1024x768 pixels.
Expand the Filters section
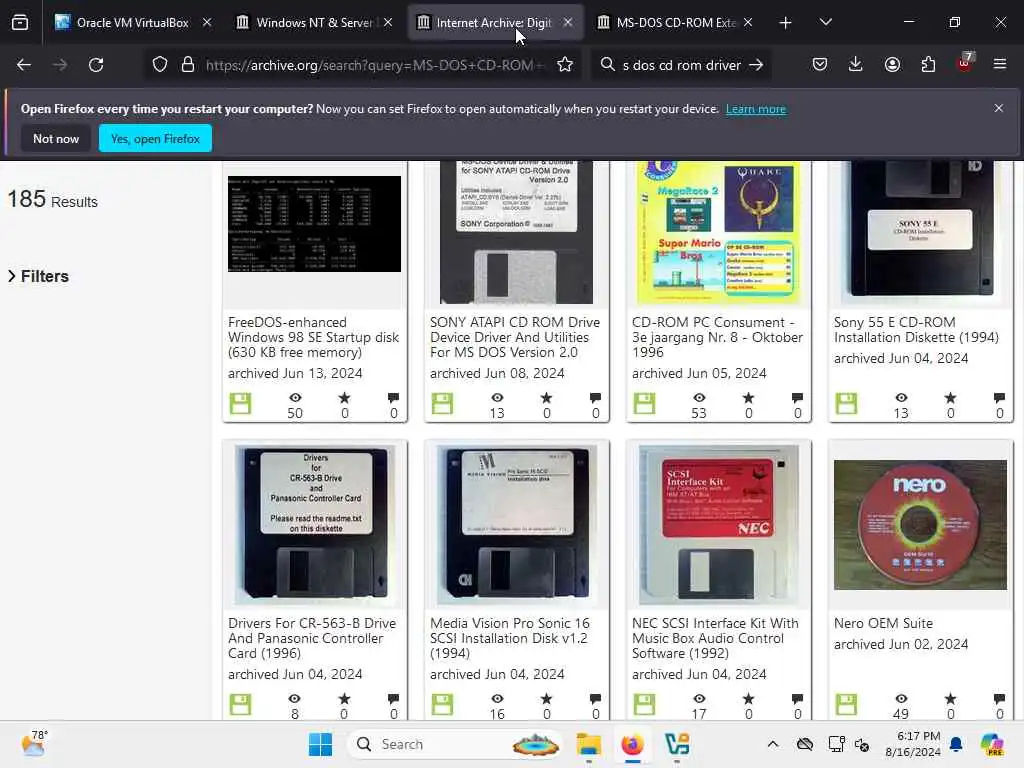click(x=39, y=276)
